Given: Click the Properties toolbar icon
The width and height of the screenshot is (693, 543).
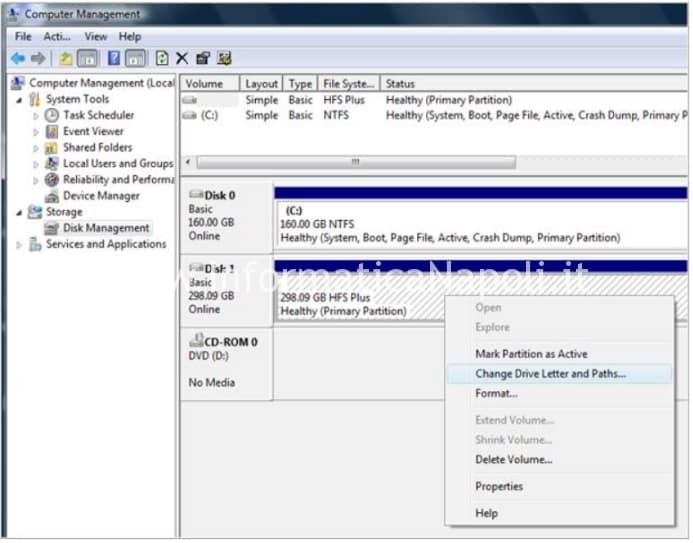Looking at the screenshot, I should 203,58.
